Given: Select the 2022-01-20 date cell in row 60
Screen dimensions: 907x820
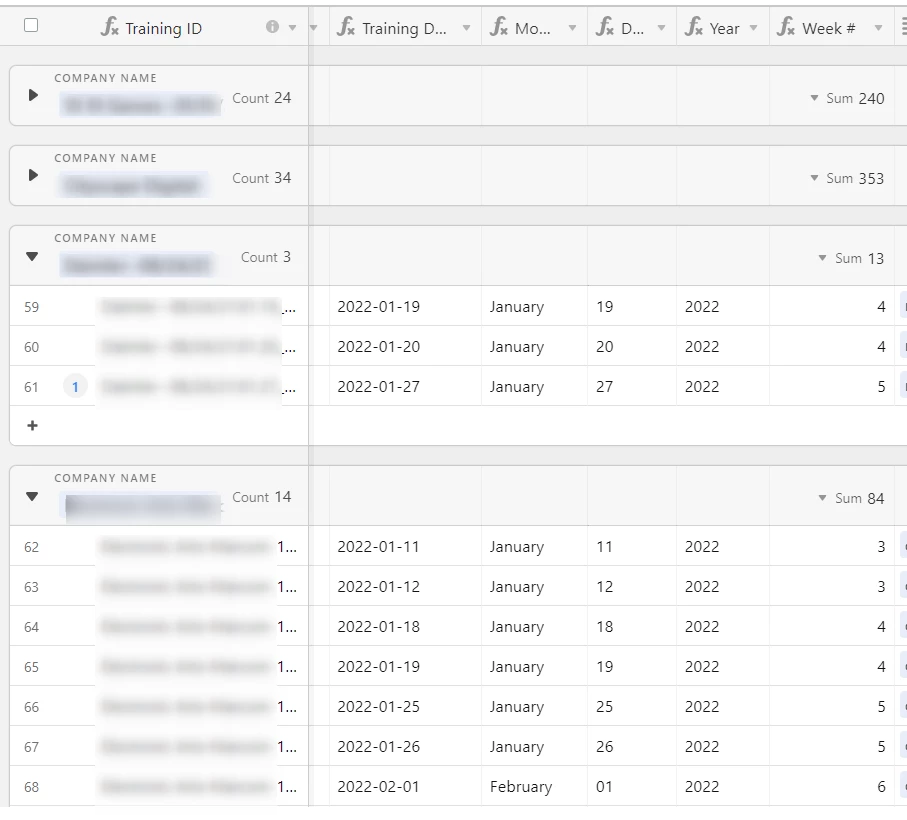Looking at the screenshot, I should coord(405,346).
